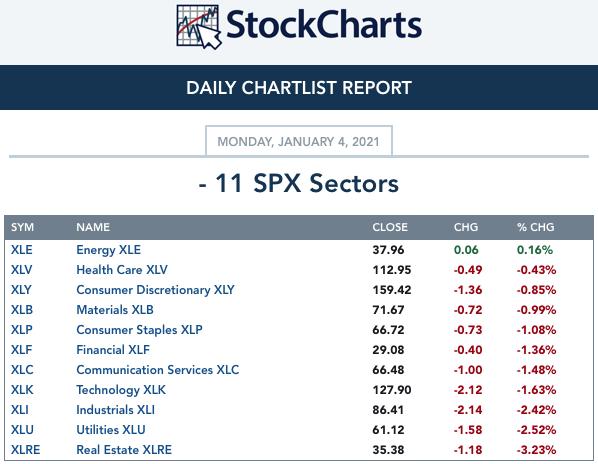
Task: Open the XLE symbol link
Action: point(22,250)
